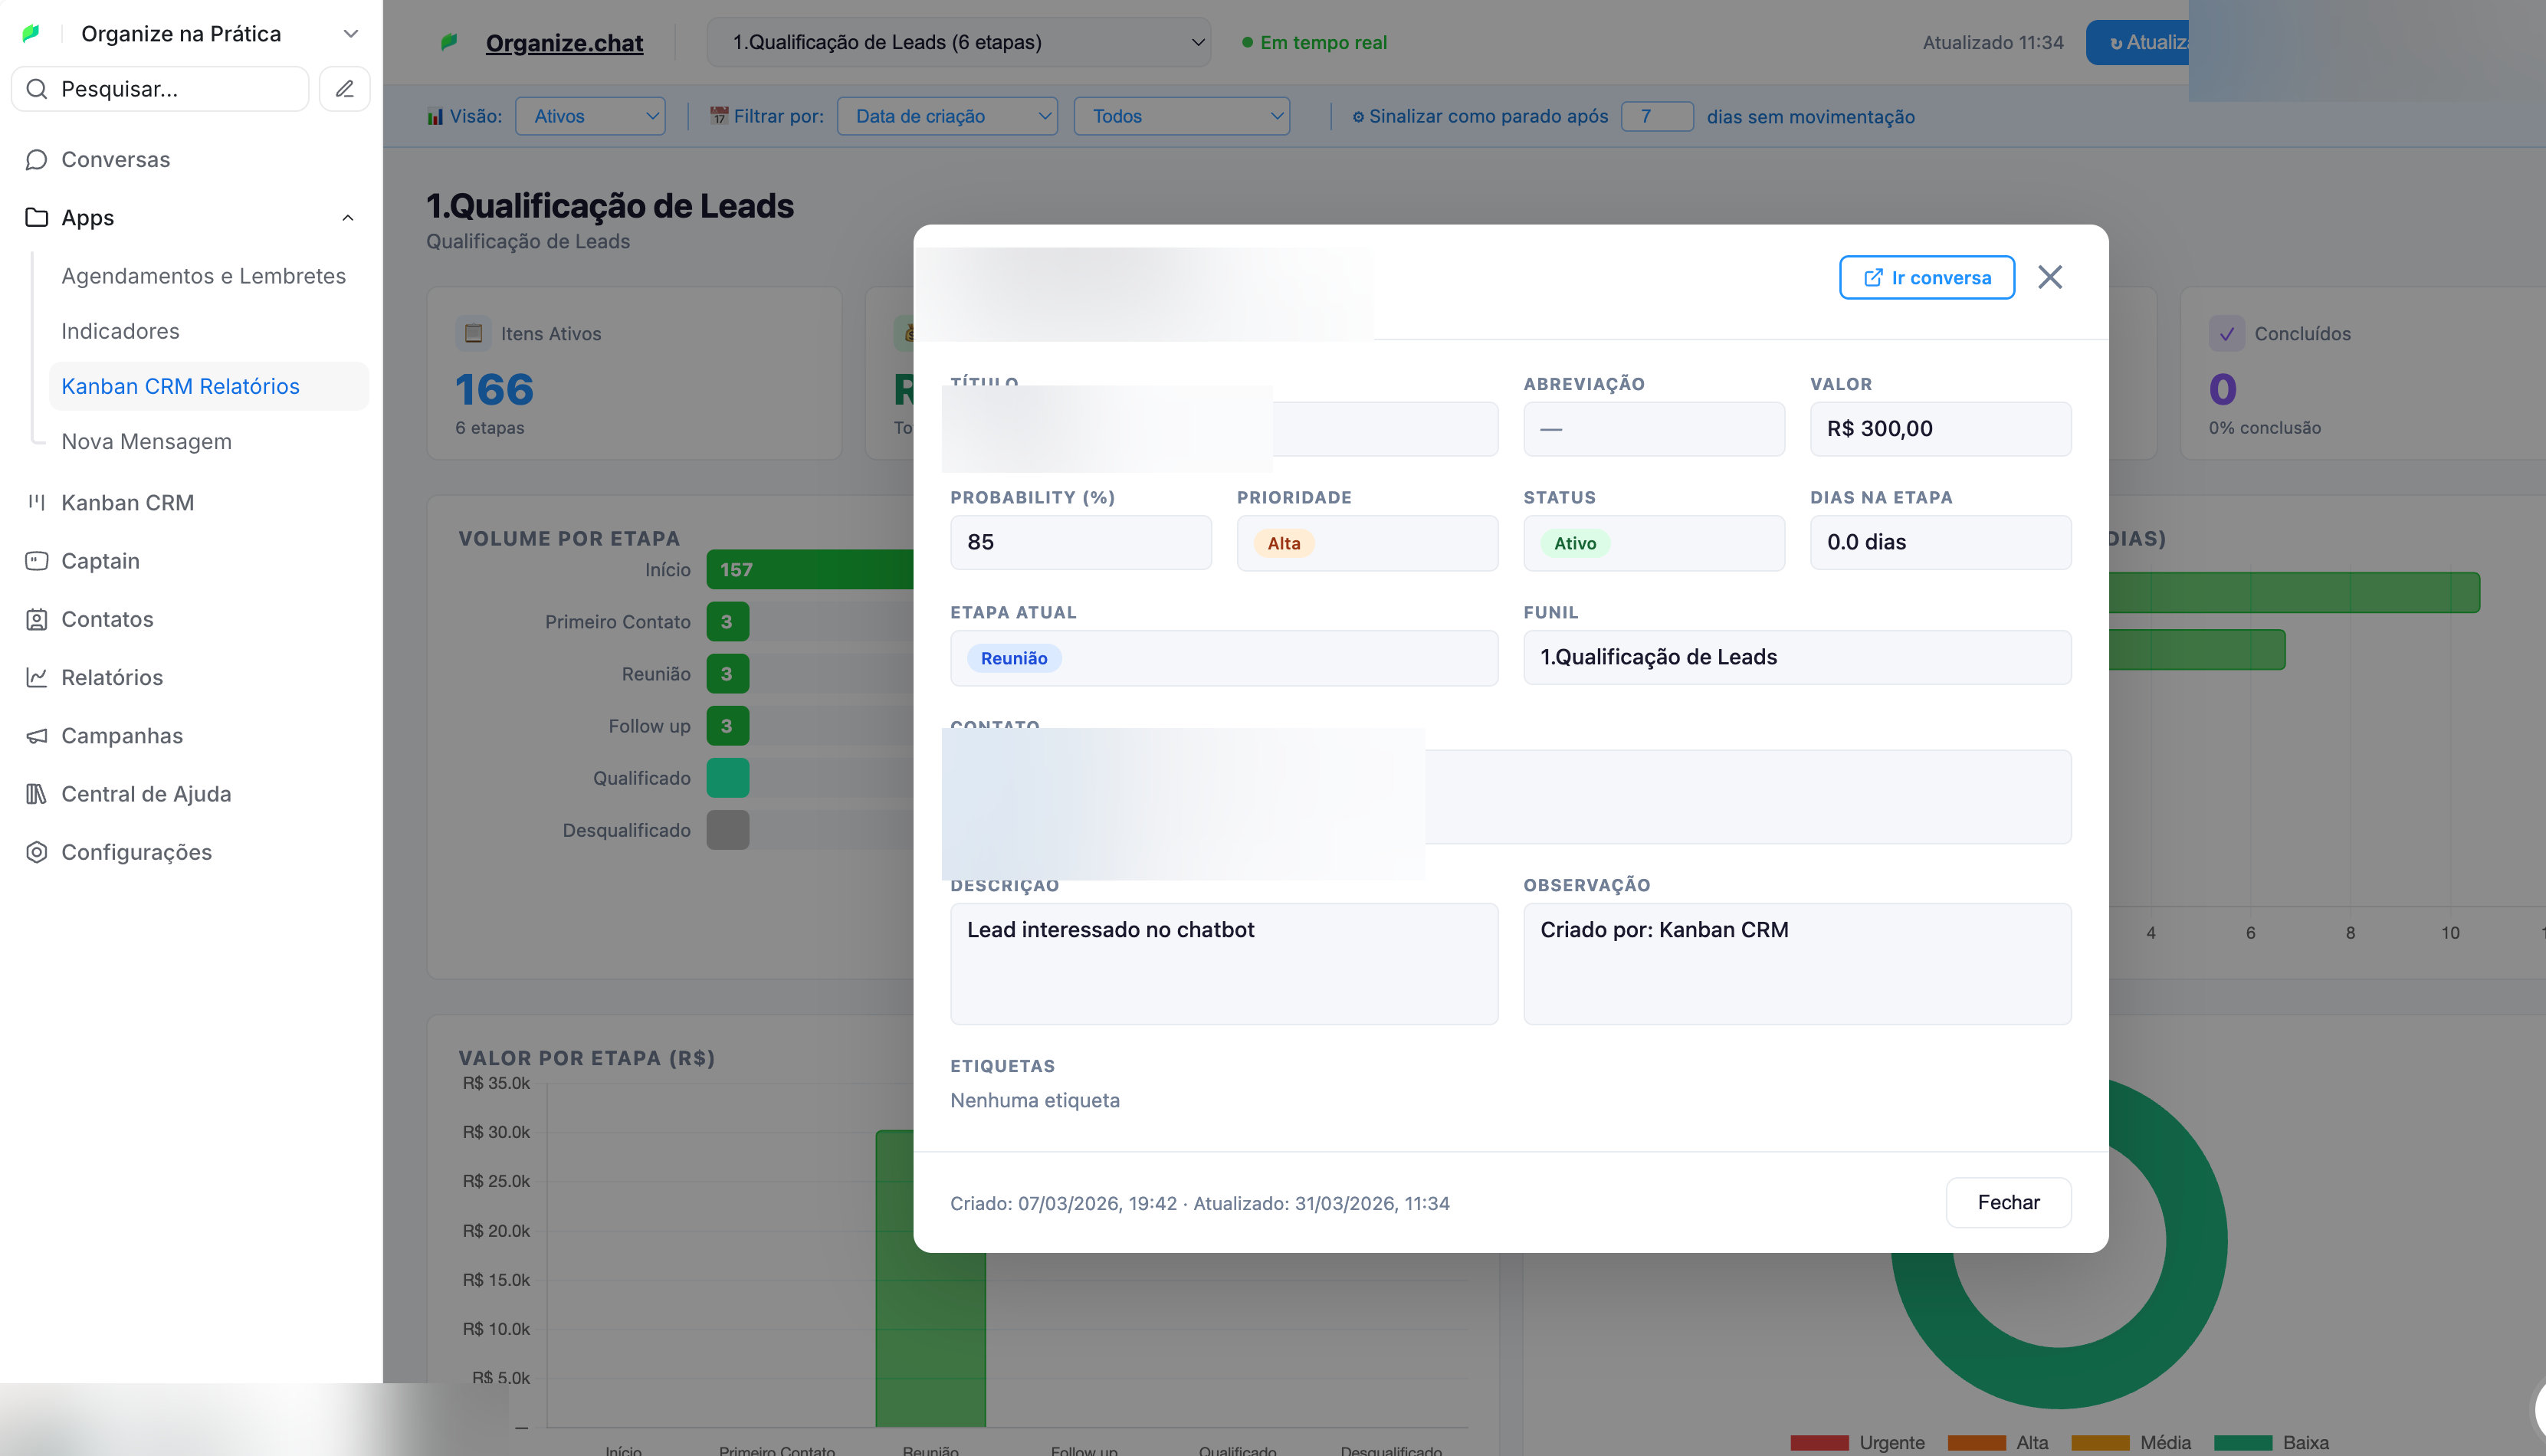Click the Desqualificado gray bar
This screenshot has height=1456, width=2546.
727,830
